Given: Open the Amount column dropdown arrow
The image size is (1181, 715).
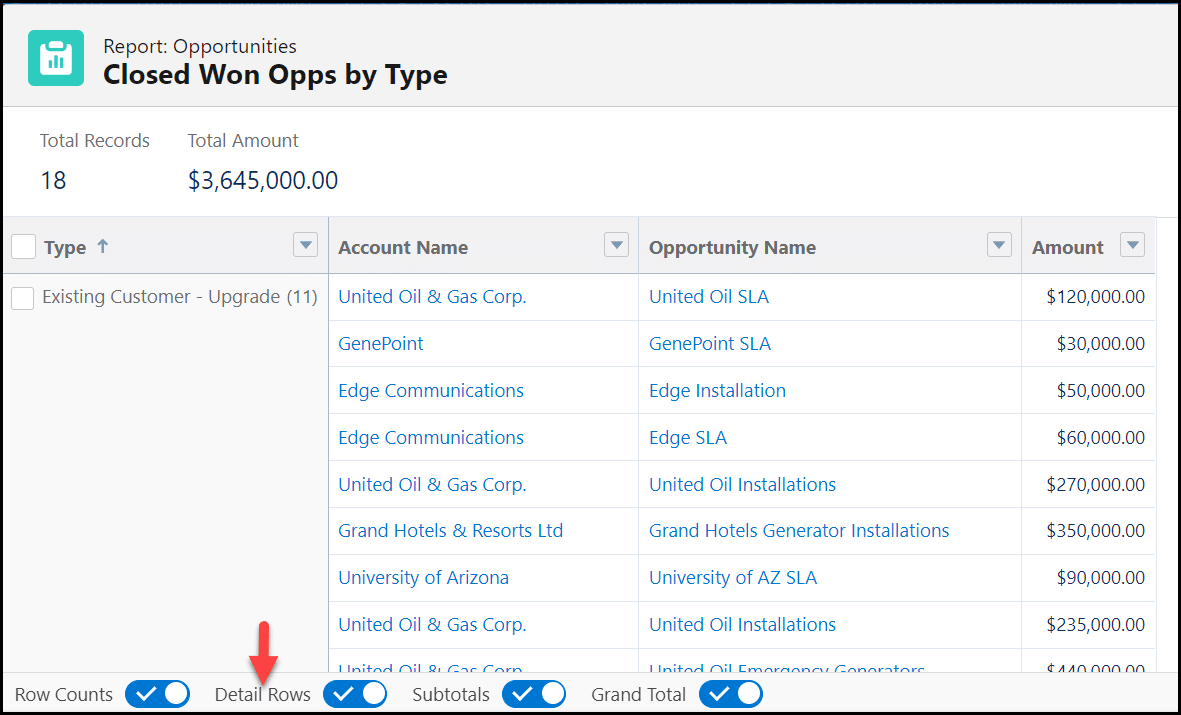Looking at the screenshot, I should point(1132,245).
